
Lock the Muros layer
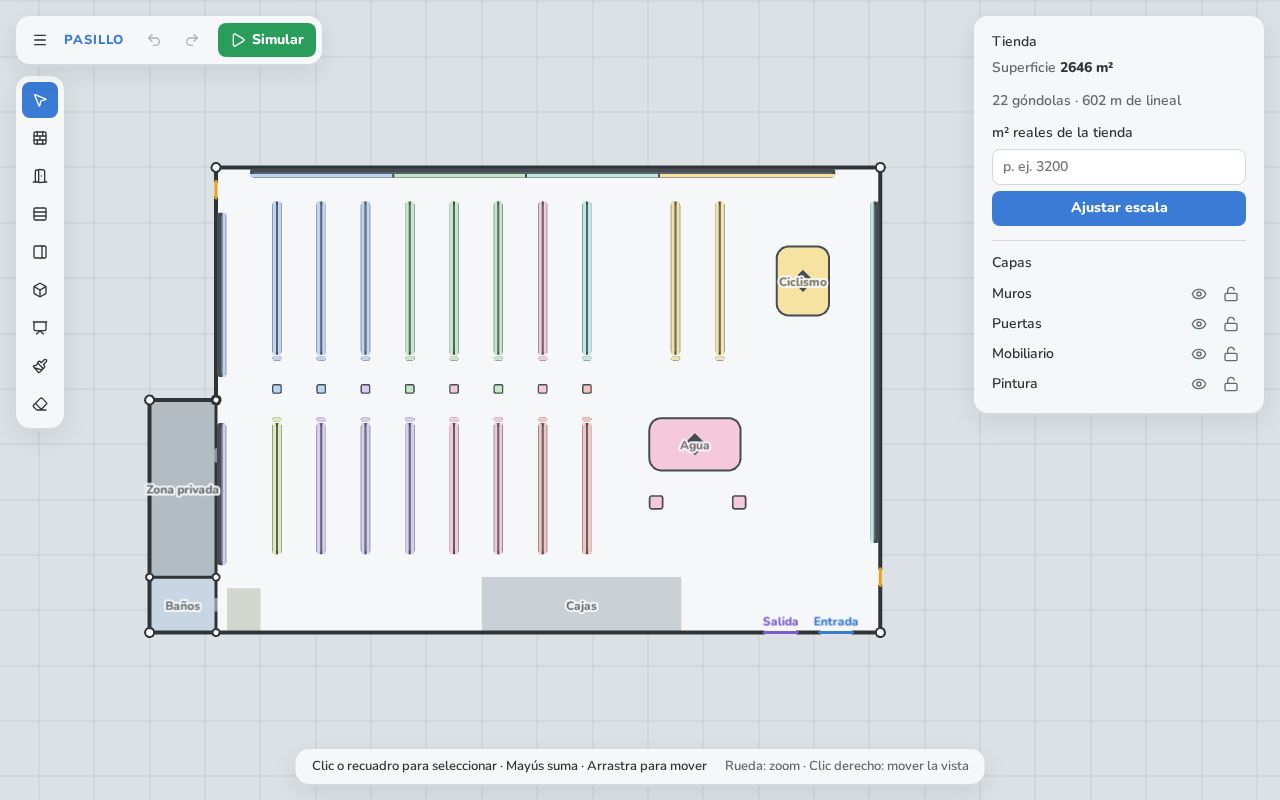pyautogui.click(x=1231, y=294)
